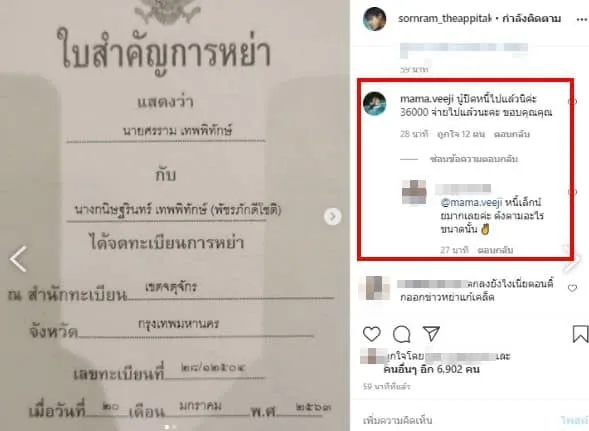Open somram_theappital profile picture

click(x=375, y=19)
